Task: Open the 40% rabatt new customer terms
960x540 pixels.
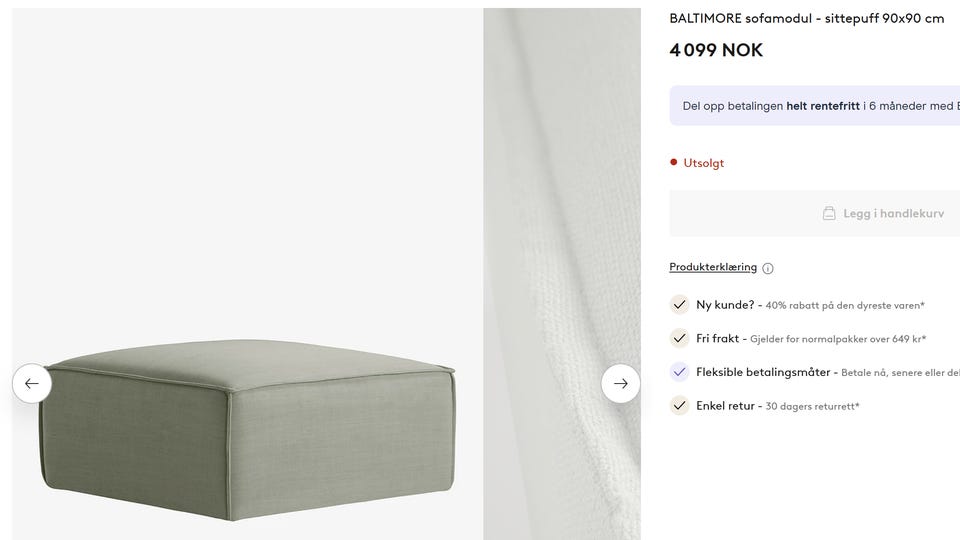Action: (x=845, y=305)
